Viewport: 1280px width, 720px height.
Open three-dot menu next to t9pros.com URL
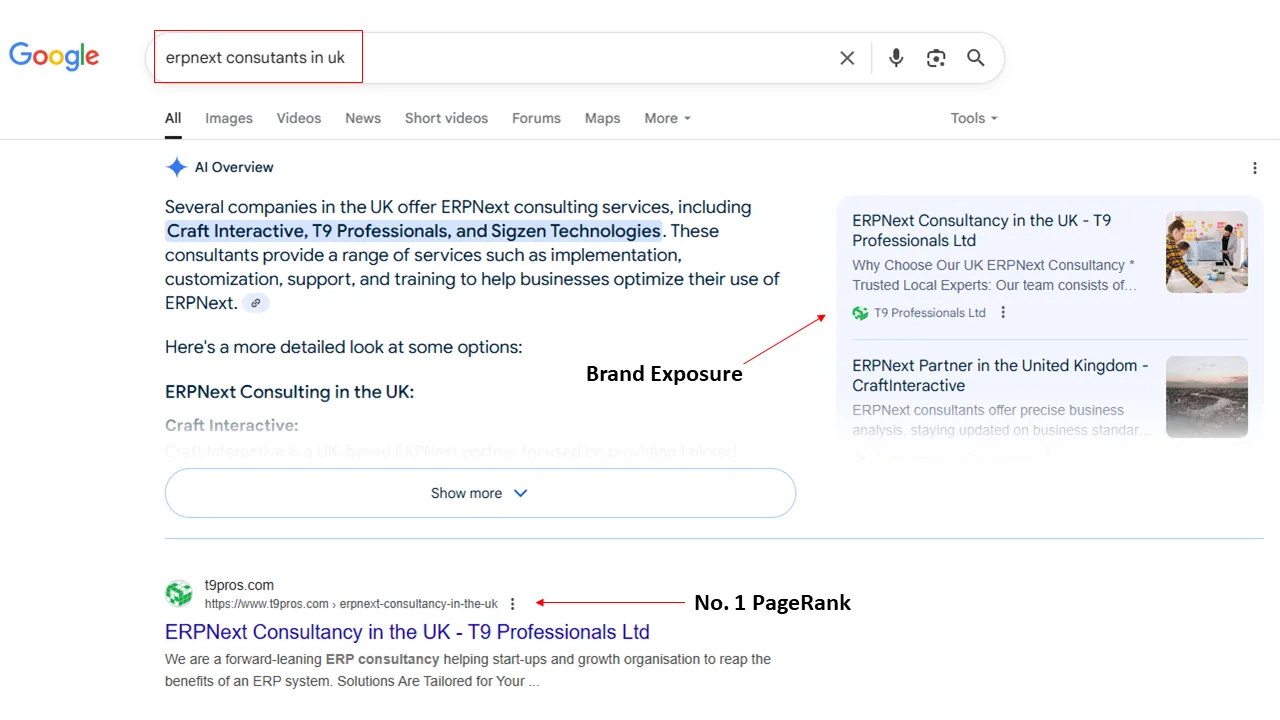tap(513, 604)
